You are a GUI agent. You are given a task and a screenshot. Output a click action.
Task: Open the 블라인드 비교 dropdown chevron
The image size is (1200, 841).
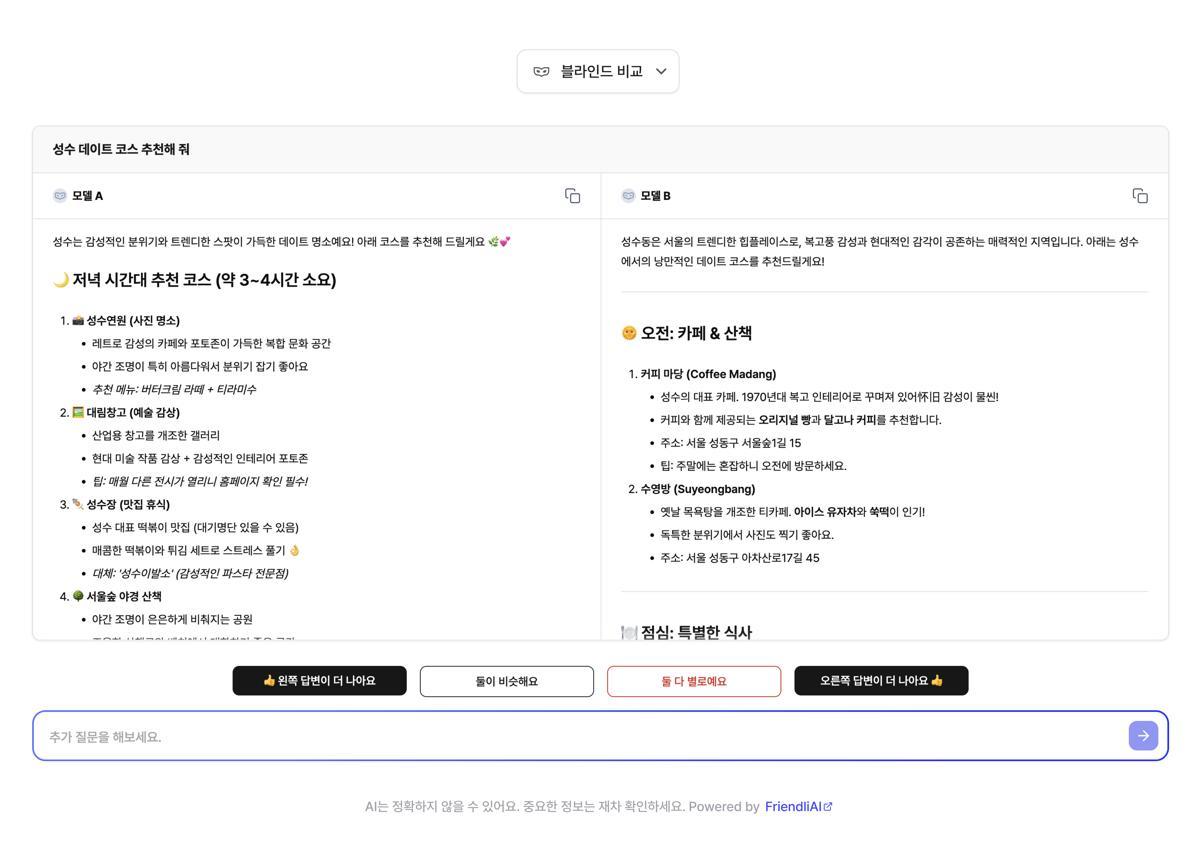tap(660, 70)
